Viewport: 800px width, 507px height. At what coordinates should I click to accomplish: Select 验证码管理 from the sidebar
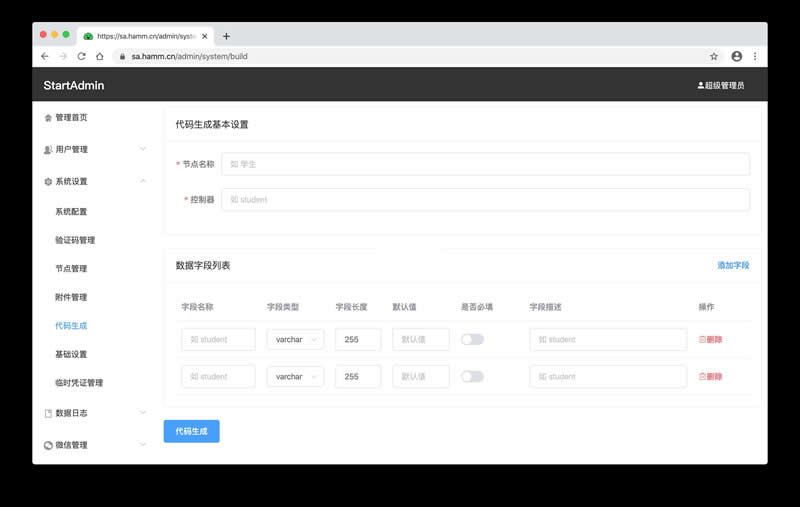(x=75, y=240)
